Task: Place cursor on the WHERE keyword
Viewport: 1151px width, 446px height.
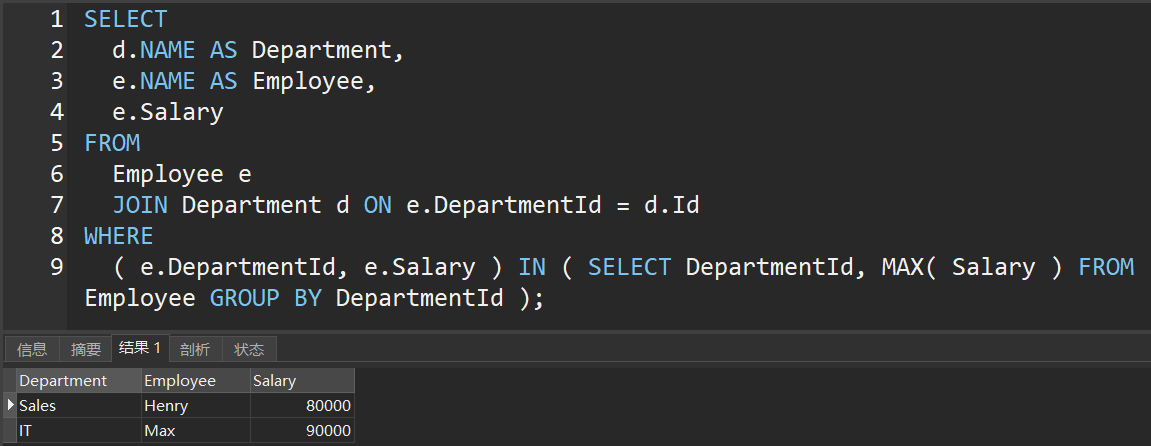Action: 119,236
